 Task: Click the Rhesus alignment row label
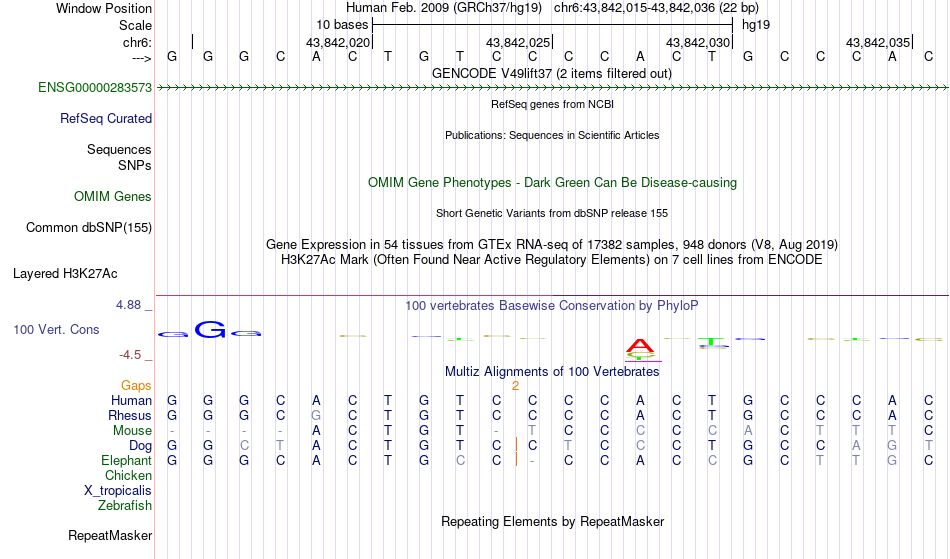coord(130,416)
